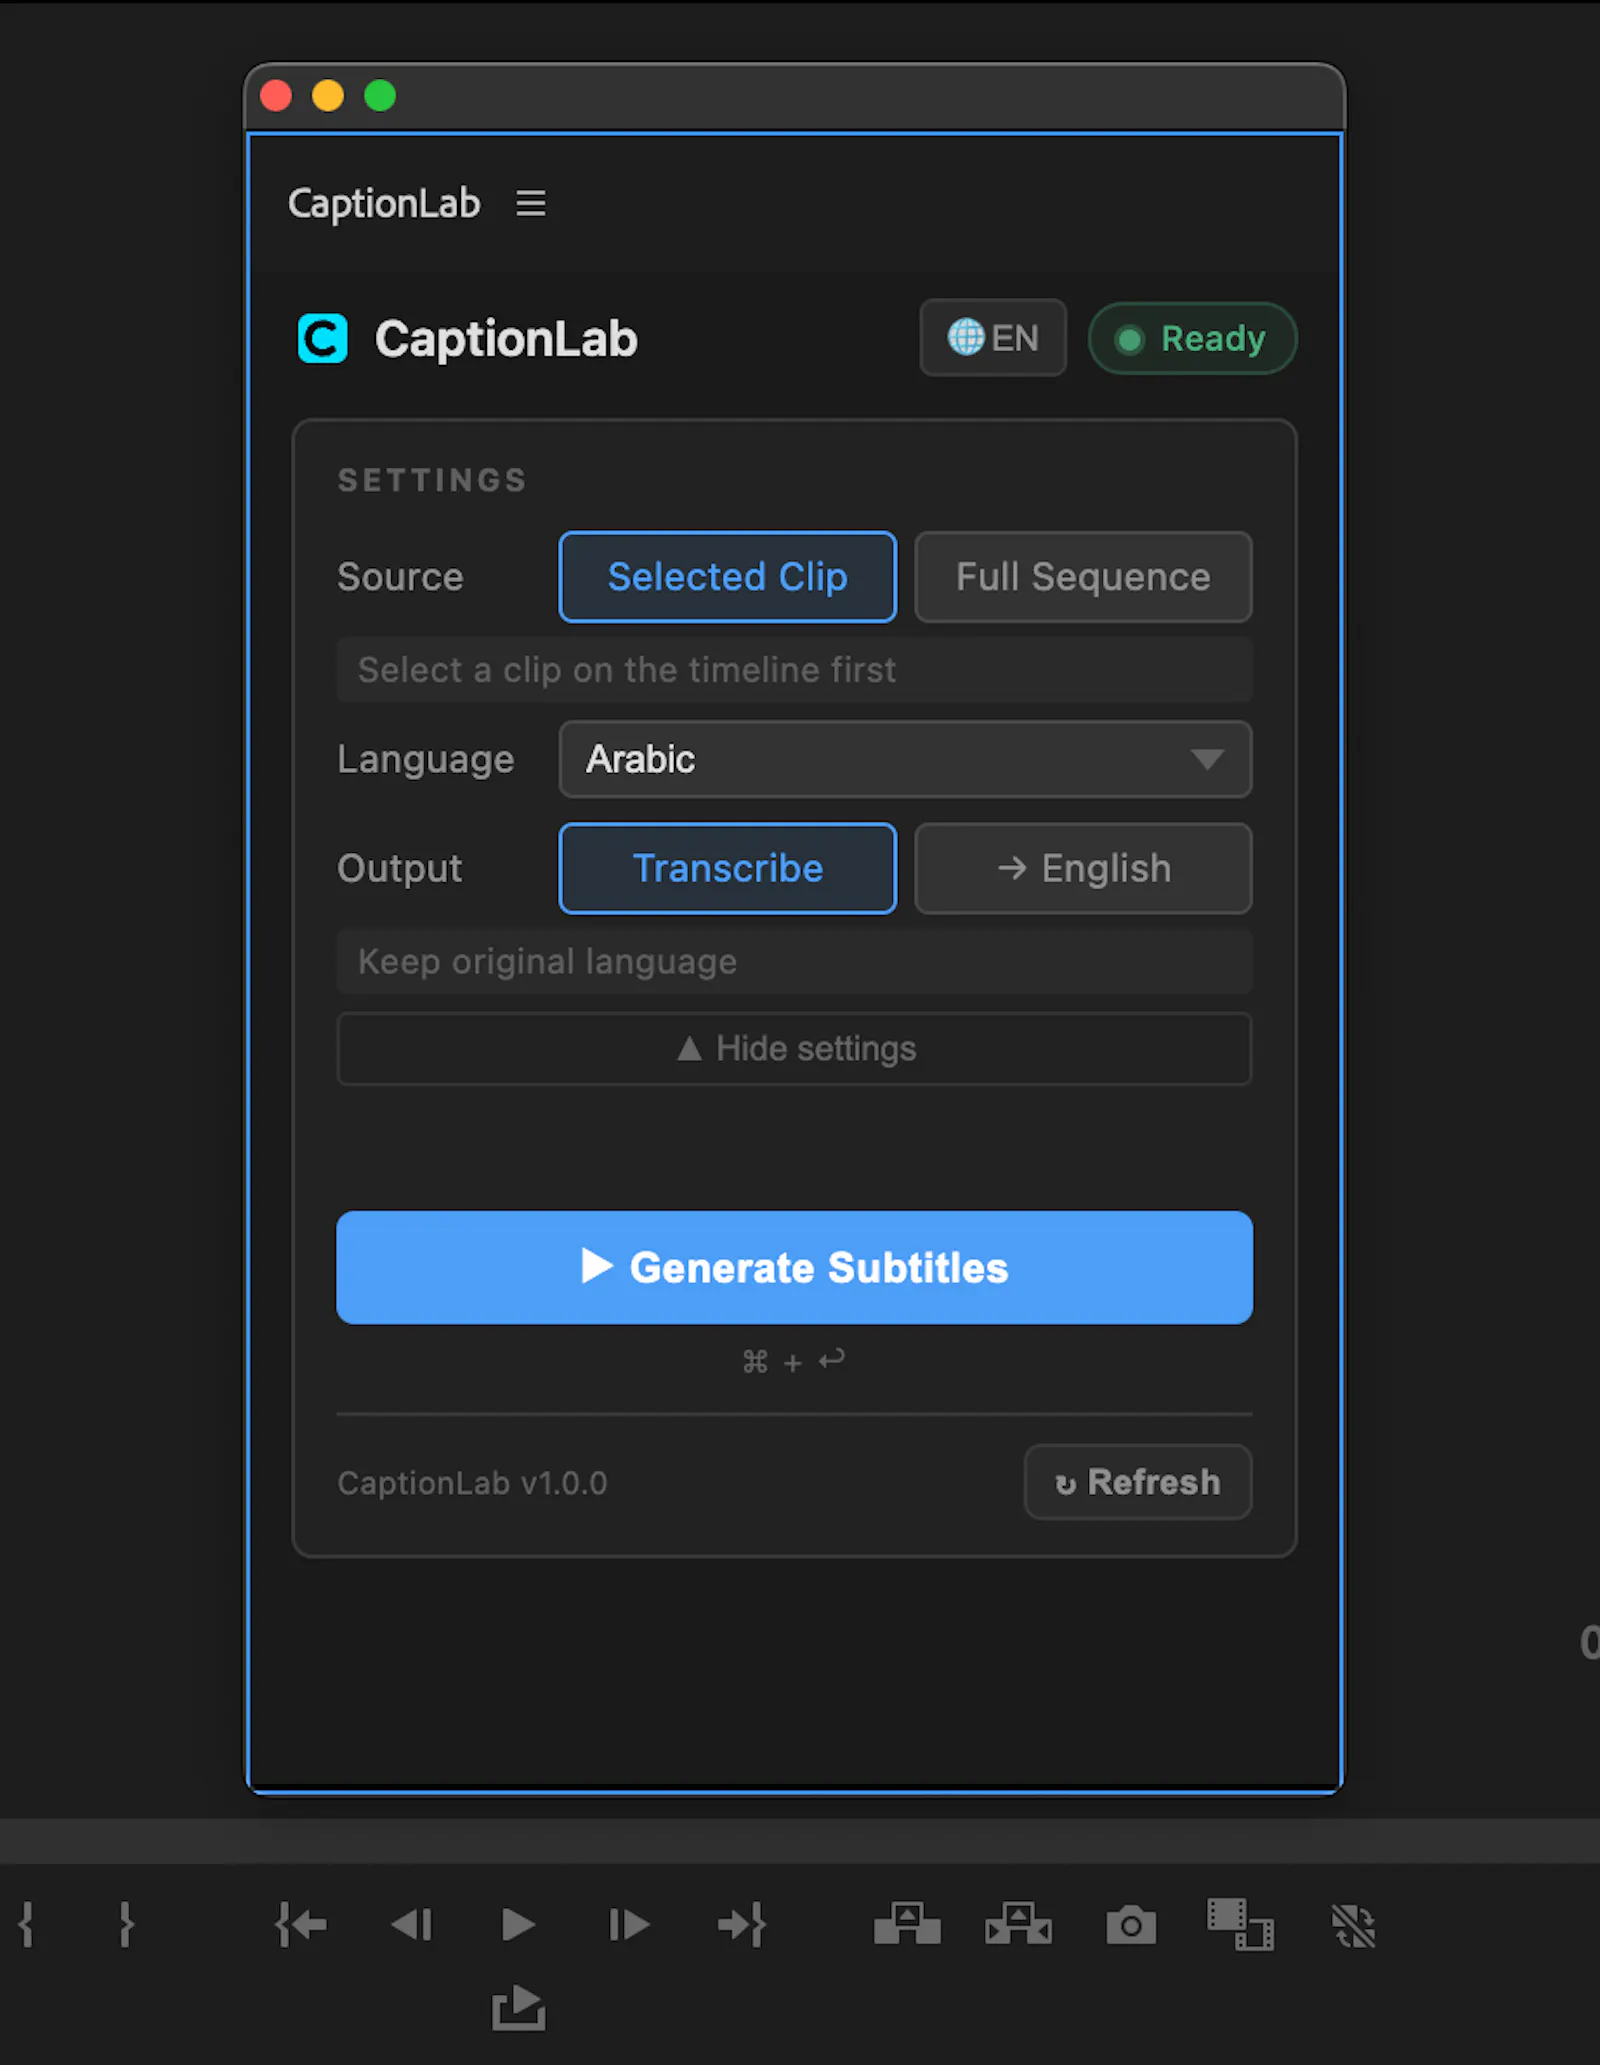Click the CaptionLab v1.0.0 version text
This screenshot has width=1600, height=2065.
click(x=472, y=1483)
